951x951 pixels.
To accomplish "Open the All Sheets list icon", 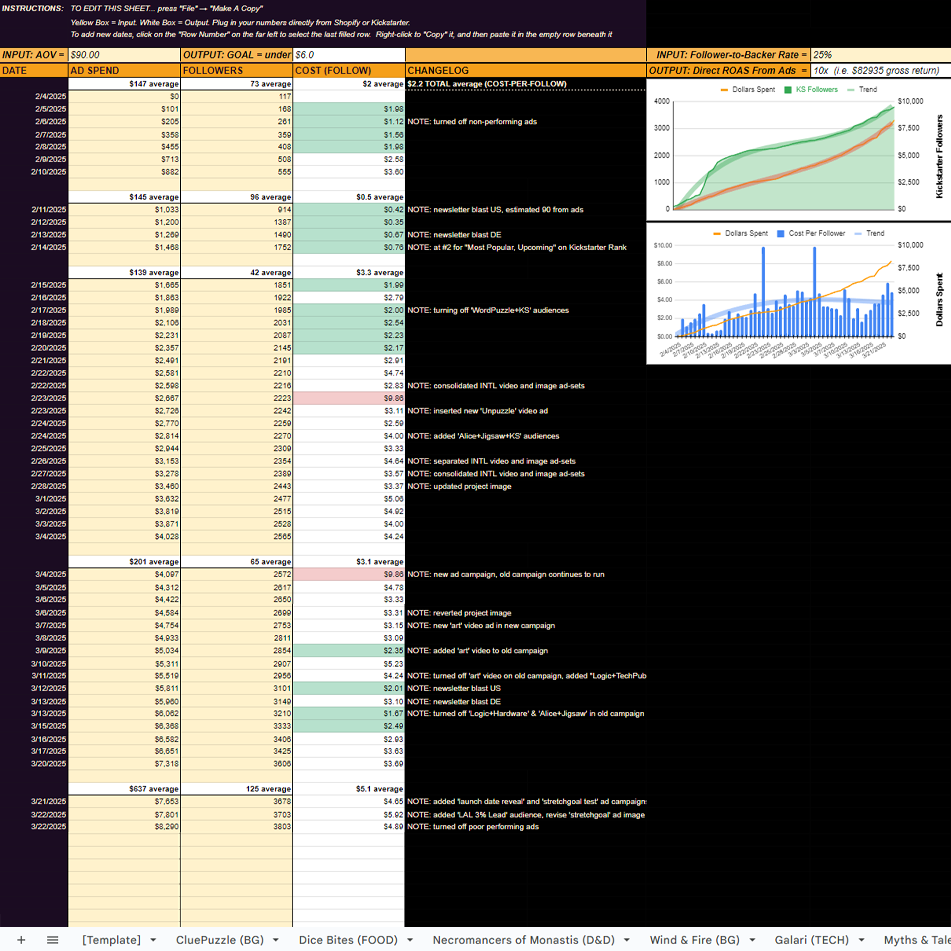I will [53, 940].
